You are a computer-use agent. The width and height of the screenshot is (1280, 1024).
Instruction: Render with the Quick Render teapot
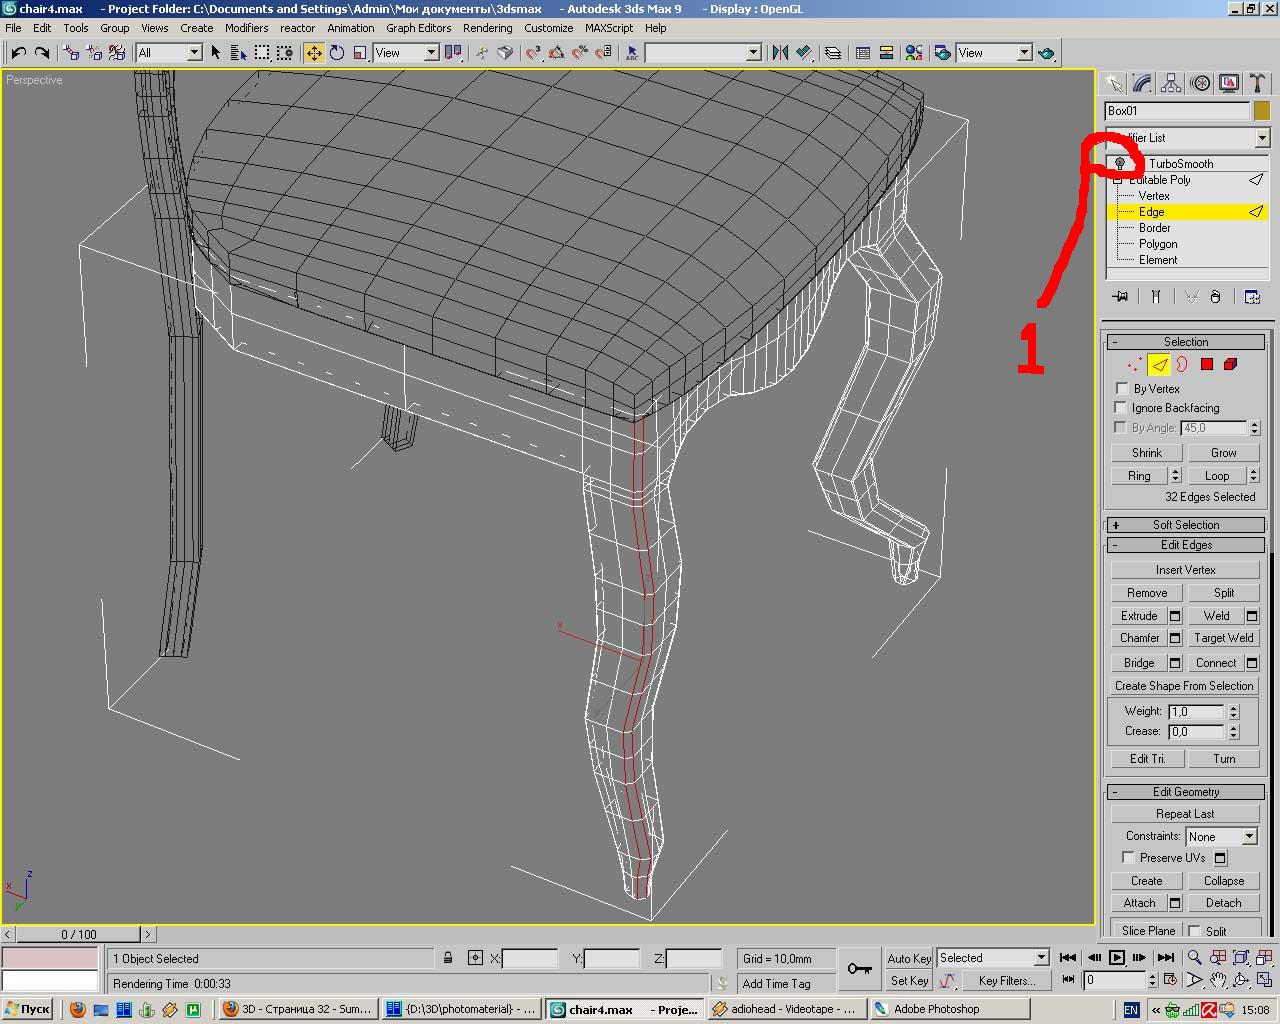(1047, 53)
